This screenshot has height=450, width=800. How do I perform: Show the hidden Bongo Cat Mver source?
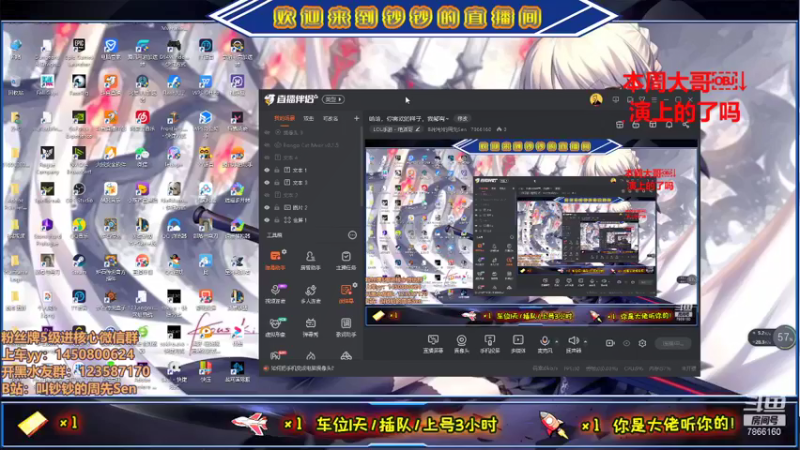pos(267,145)
